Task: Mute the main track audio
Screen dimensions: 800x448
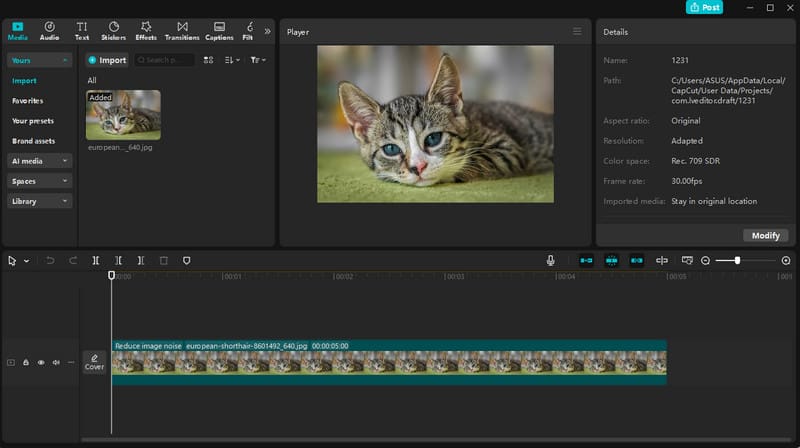Action: [x=56, y=362]
